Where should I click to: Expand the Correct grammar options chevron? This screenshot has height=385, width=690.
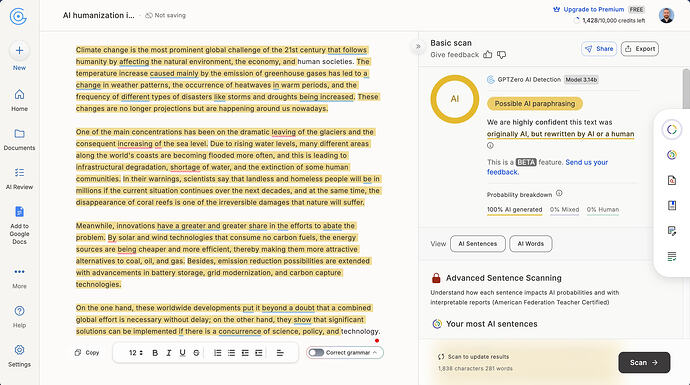[375, 352]
